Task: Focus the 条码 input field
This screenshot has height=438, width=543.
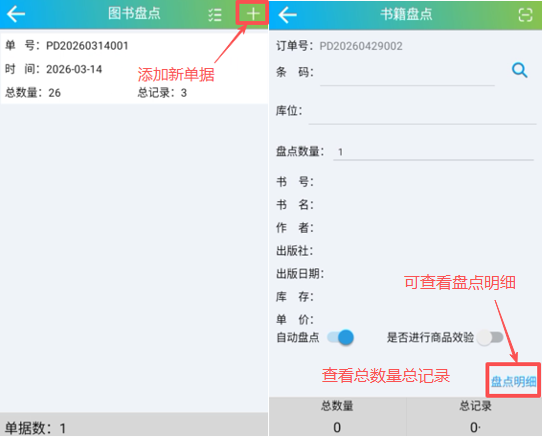Action: point(407,73)
